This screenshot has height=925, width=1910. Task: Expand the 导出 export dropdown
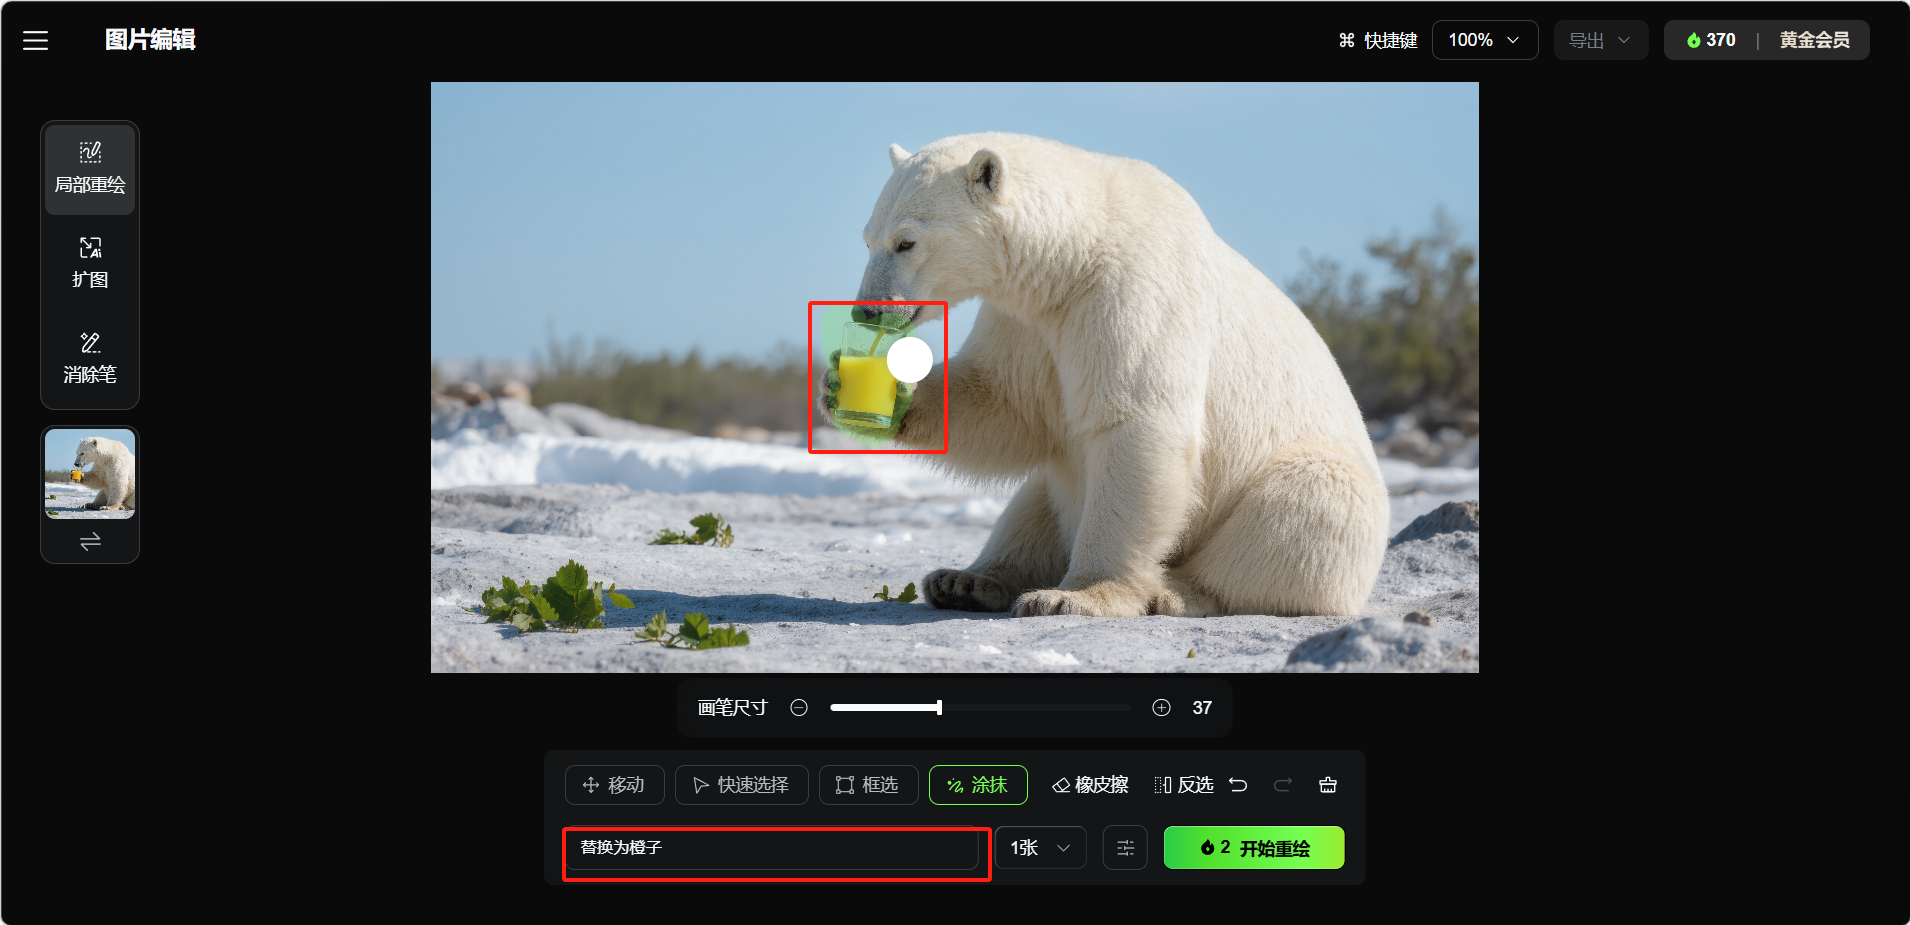pyautogui.click(x=1600, y=40)
